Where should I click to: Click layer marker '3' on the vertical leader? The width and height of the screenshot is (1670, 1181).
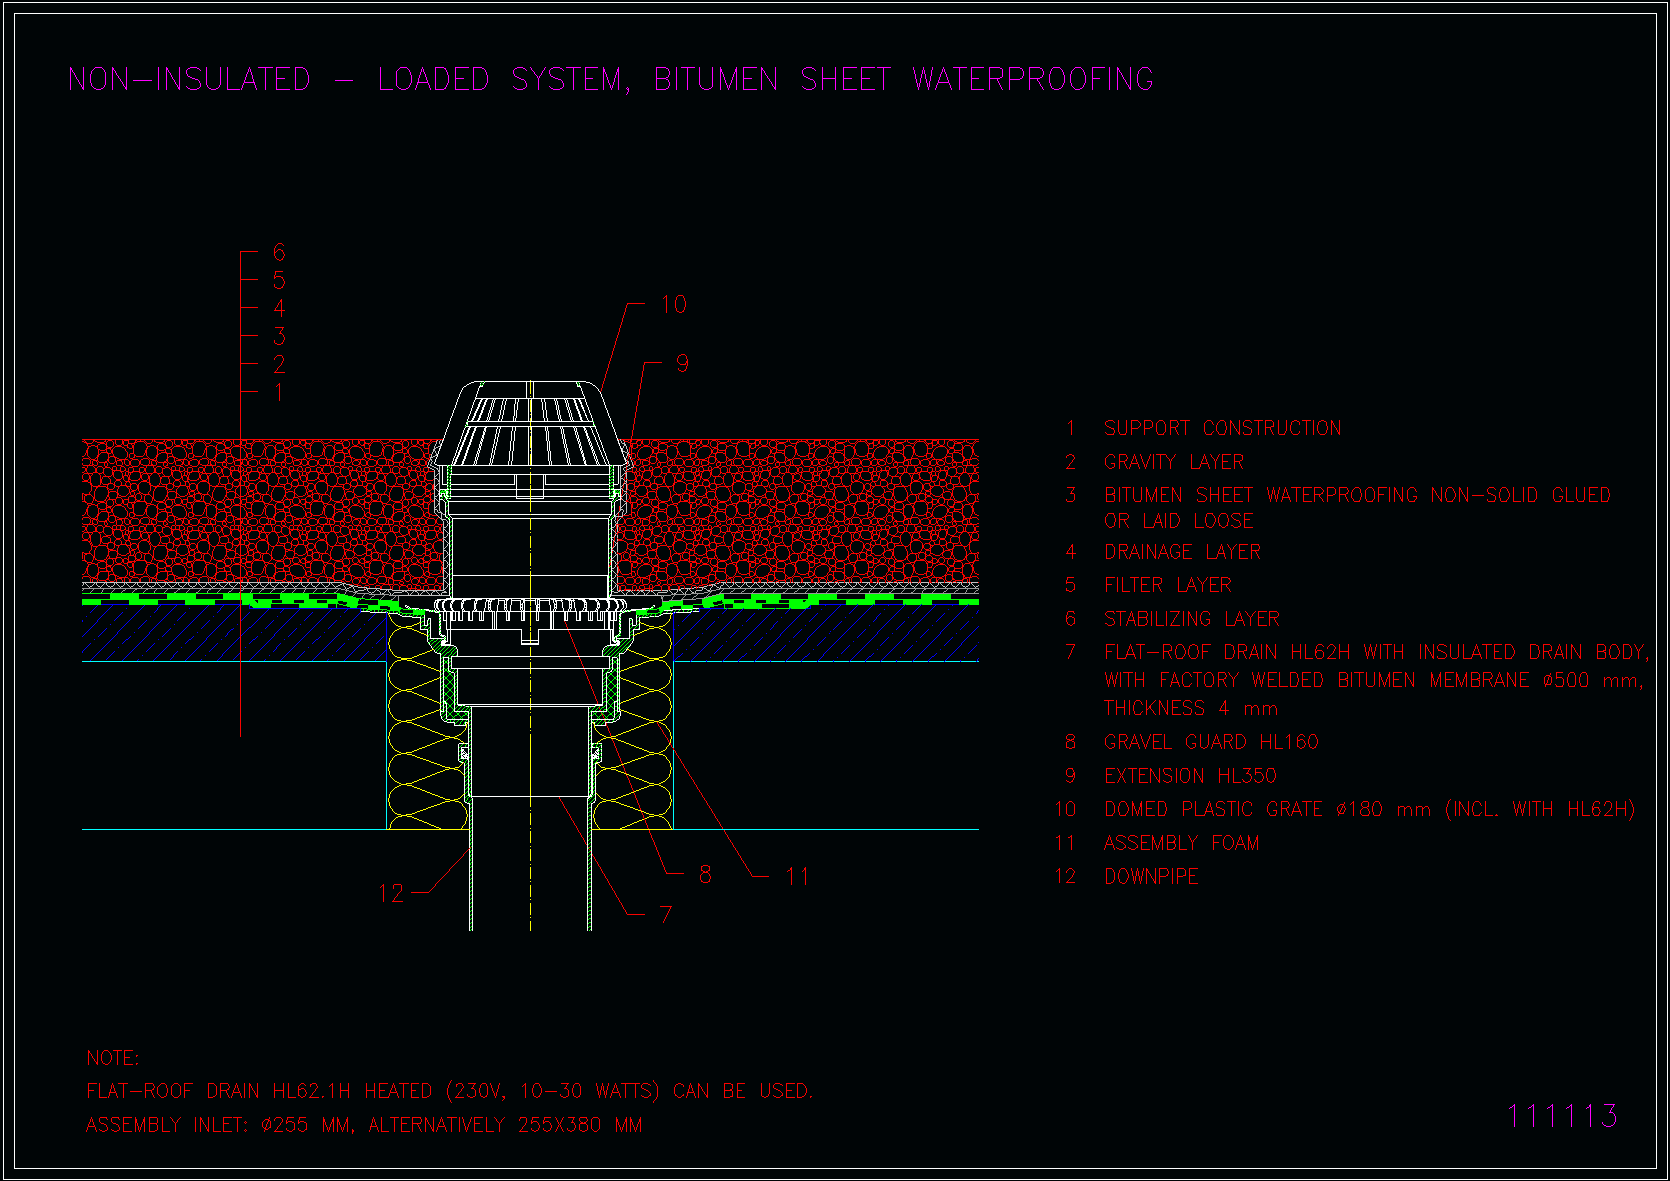[279, 337]
